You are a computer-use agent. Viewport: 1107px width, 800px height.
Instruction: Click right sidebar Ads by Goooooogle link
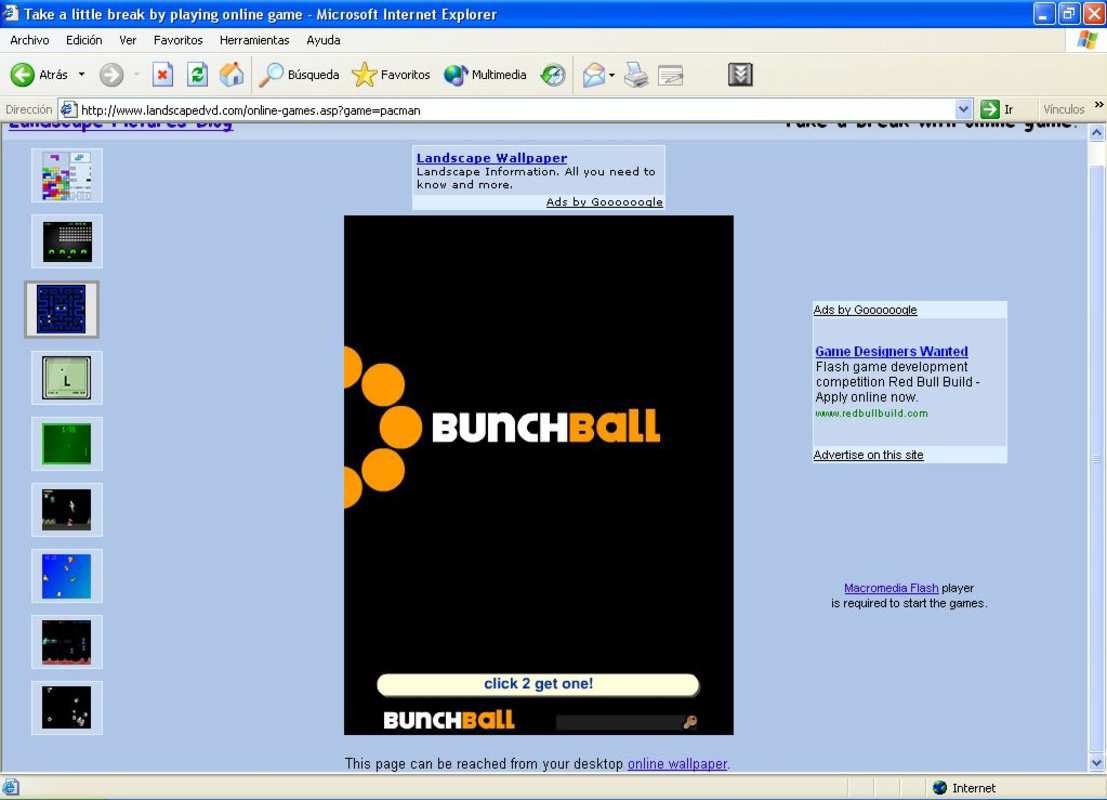(865, 309)
